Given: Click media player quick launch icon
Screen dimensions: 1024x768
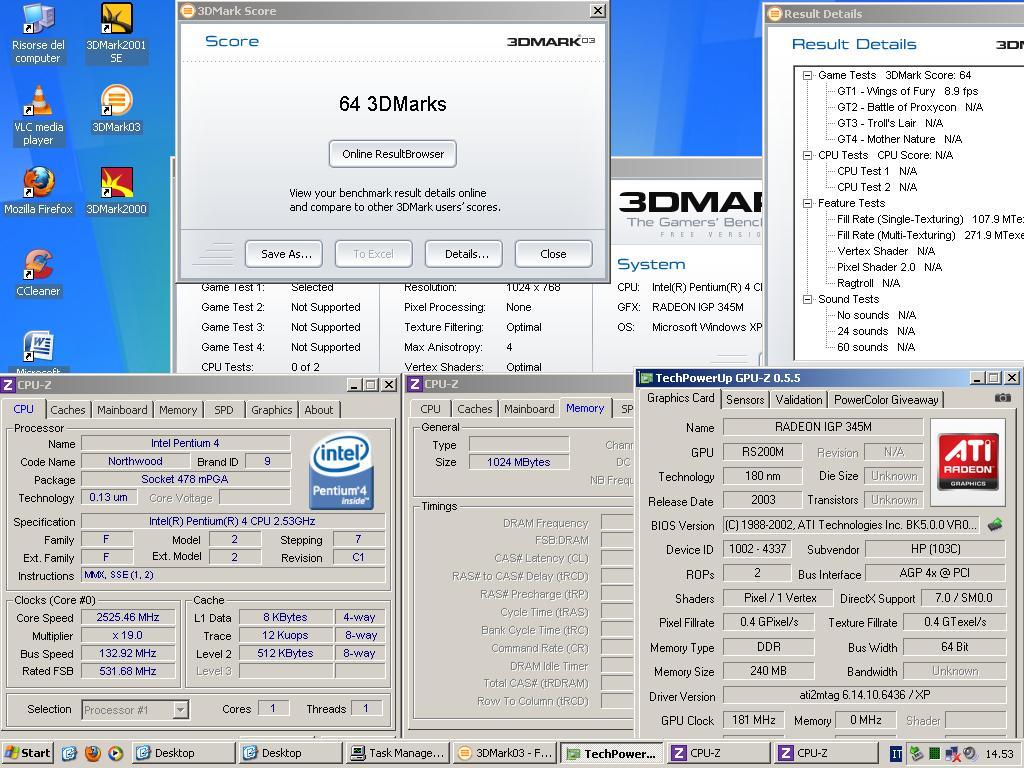Looking at the screenshot, I should point(115,753).
